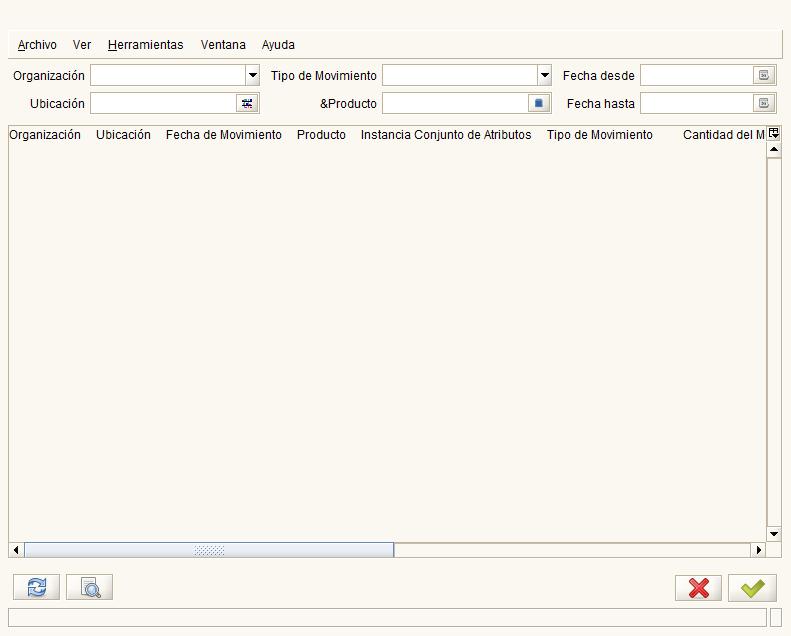This screenshot has height=636, width=791.
Task: Open the table column control icon
Action: (773, 134)
